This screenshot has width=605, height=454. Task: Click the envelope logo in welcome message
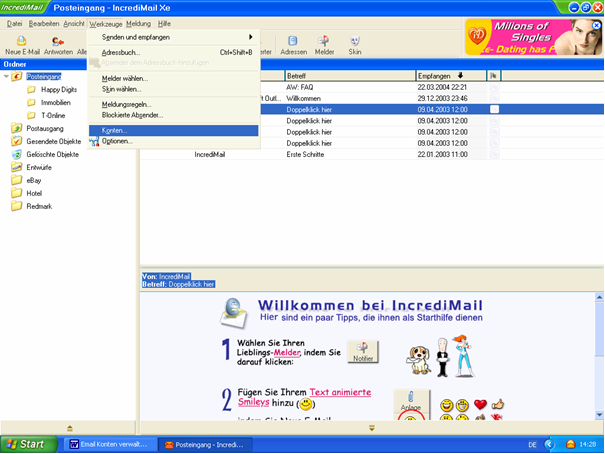[x=233, y=313]
